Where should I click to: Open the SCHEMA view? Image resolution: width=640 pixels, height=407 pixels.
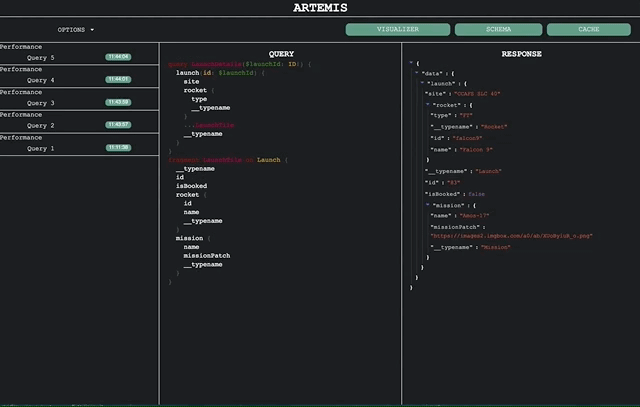498,29
